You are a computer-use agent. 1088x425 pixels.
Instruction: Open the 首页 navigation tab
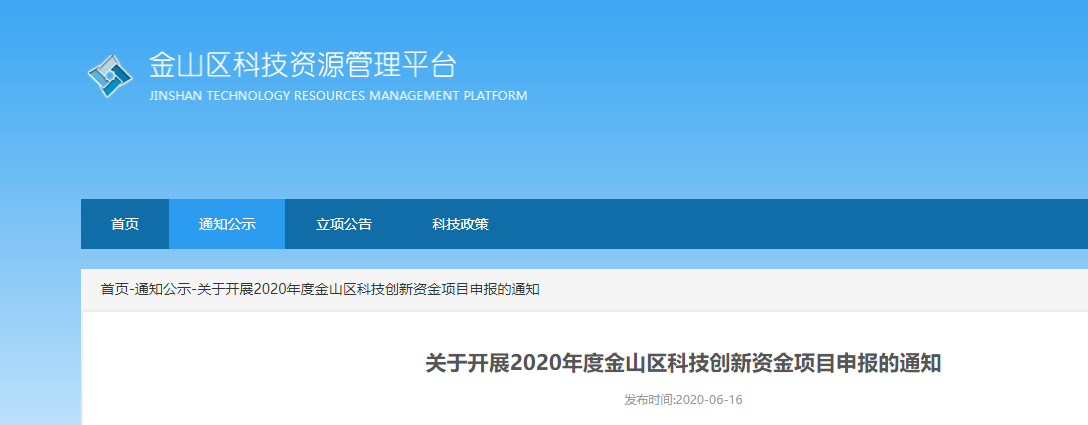click(125, 224)
